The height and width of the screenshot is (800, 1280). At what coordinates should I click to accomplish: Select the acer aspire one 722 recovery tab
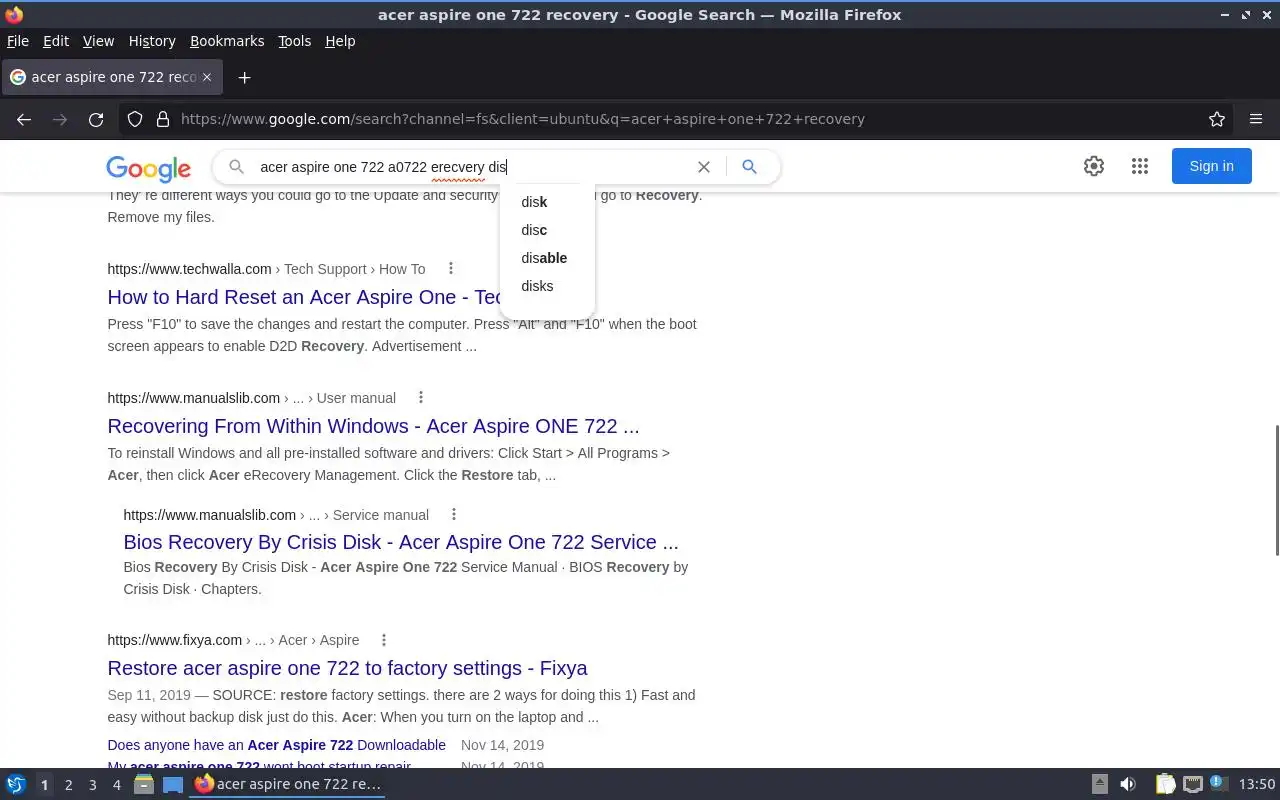pos(110,77)
